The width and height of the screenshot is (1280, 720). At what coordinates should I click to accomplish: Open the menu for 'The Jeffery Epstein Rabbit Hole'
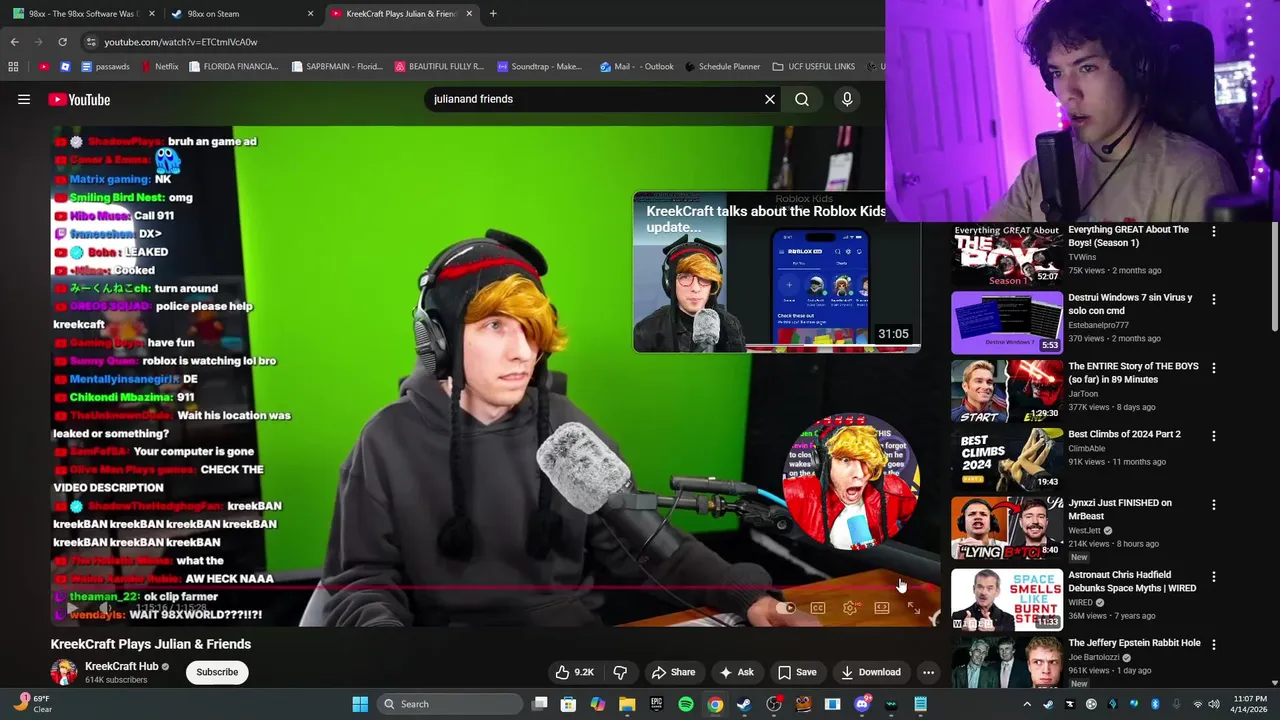tap(1214, 645)
